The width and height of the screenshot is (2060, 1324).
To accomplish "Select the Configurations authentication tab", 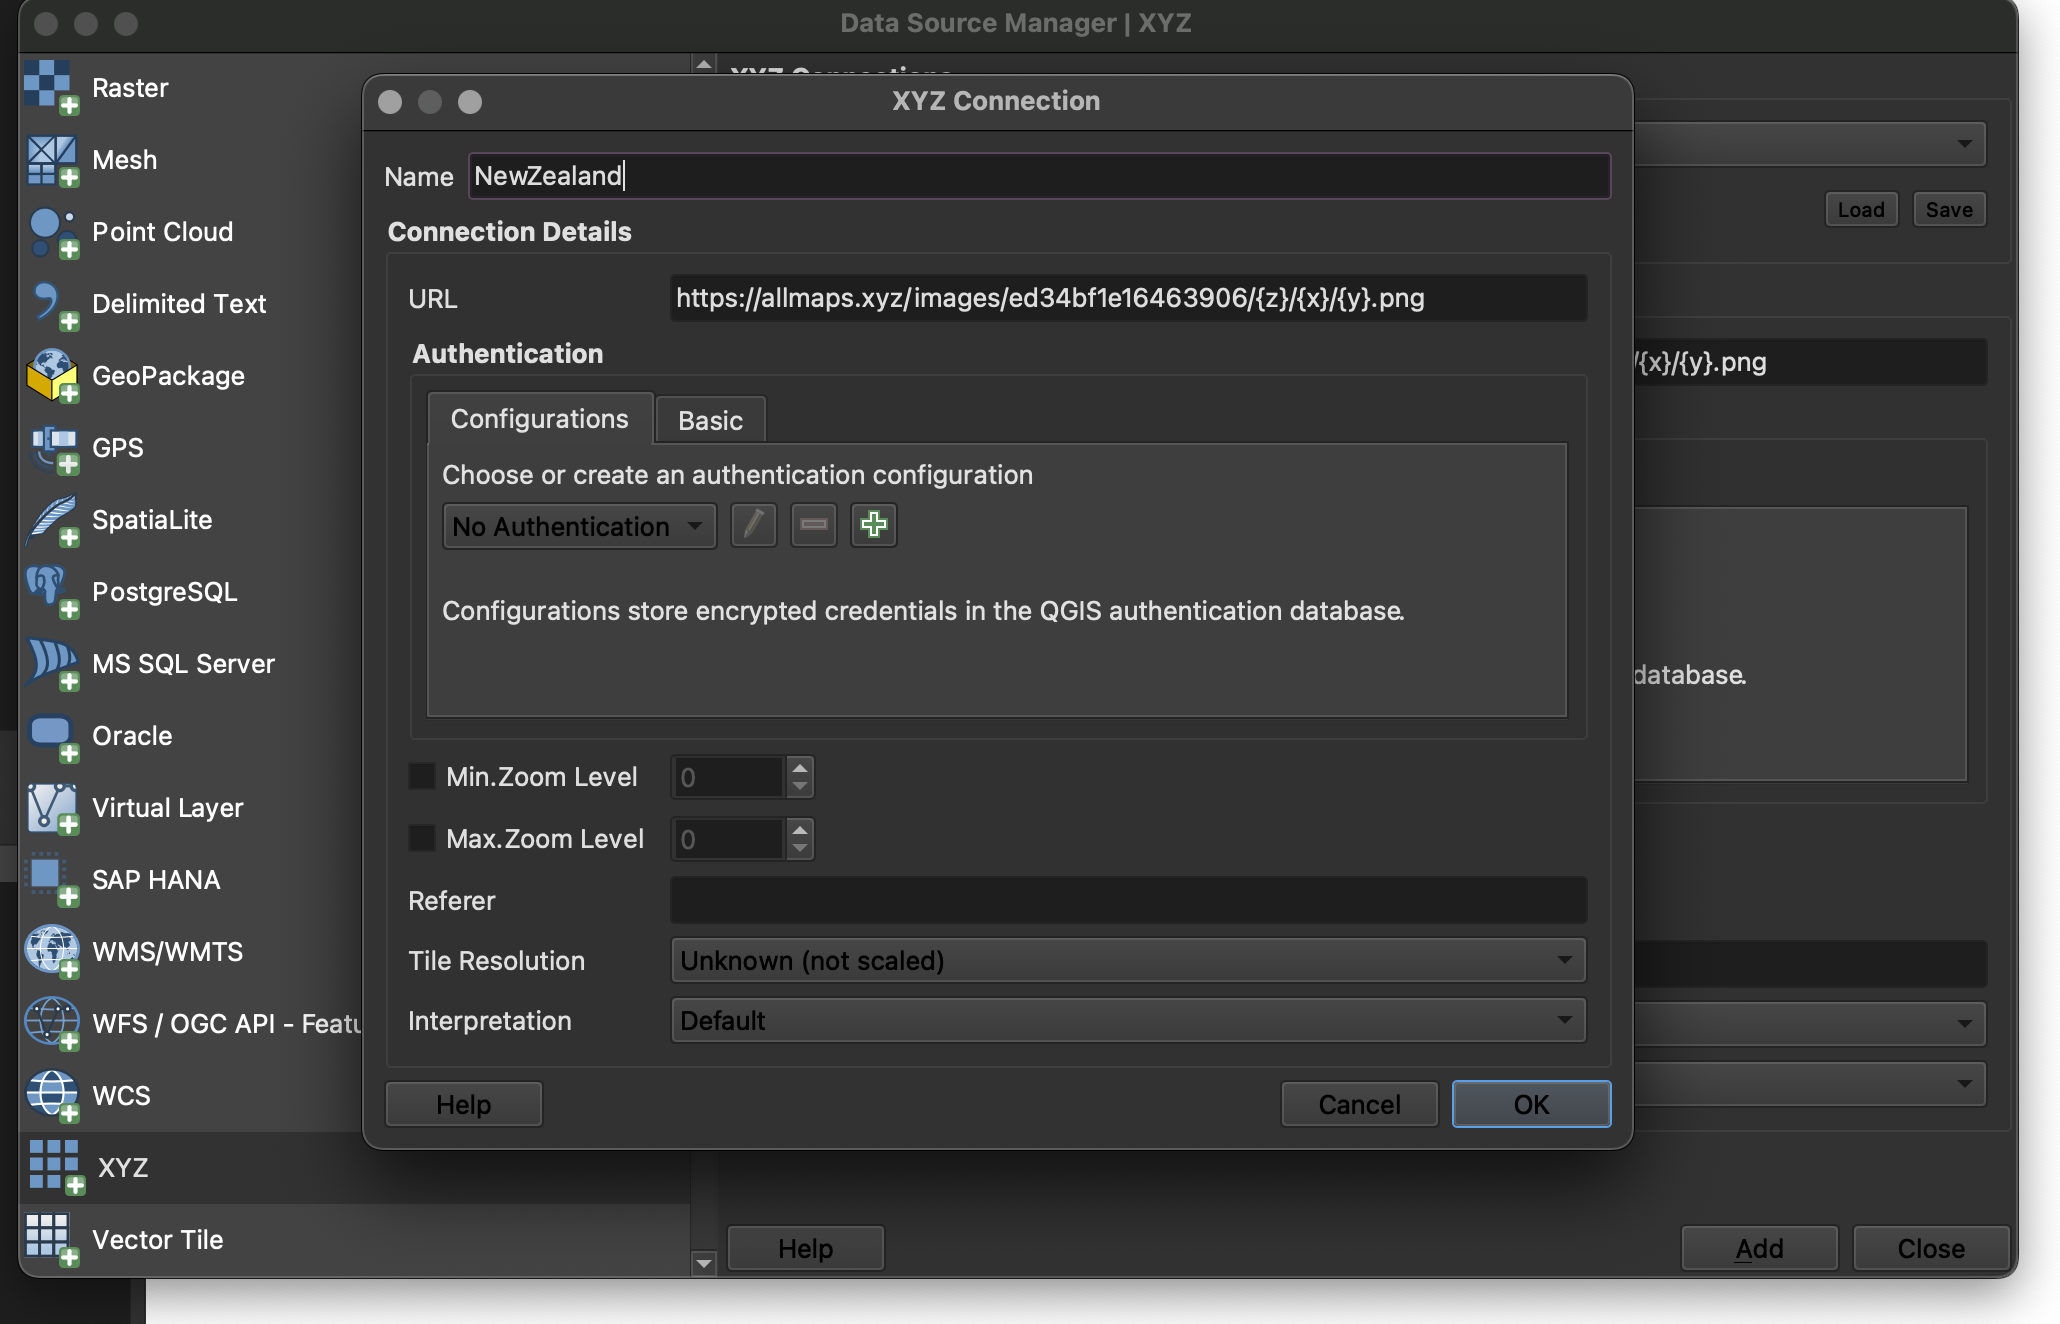I will pos(540,419).
